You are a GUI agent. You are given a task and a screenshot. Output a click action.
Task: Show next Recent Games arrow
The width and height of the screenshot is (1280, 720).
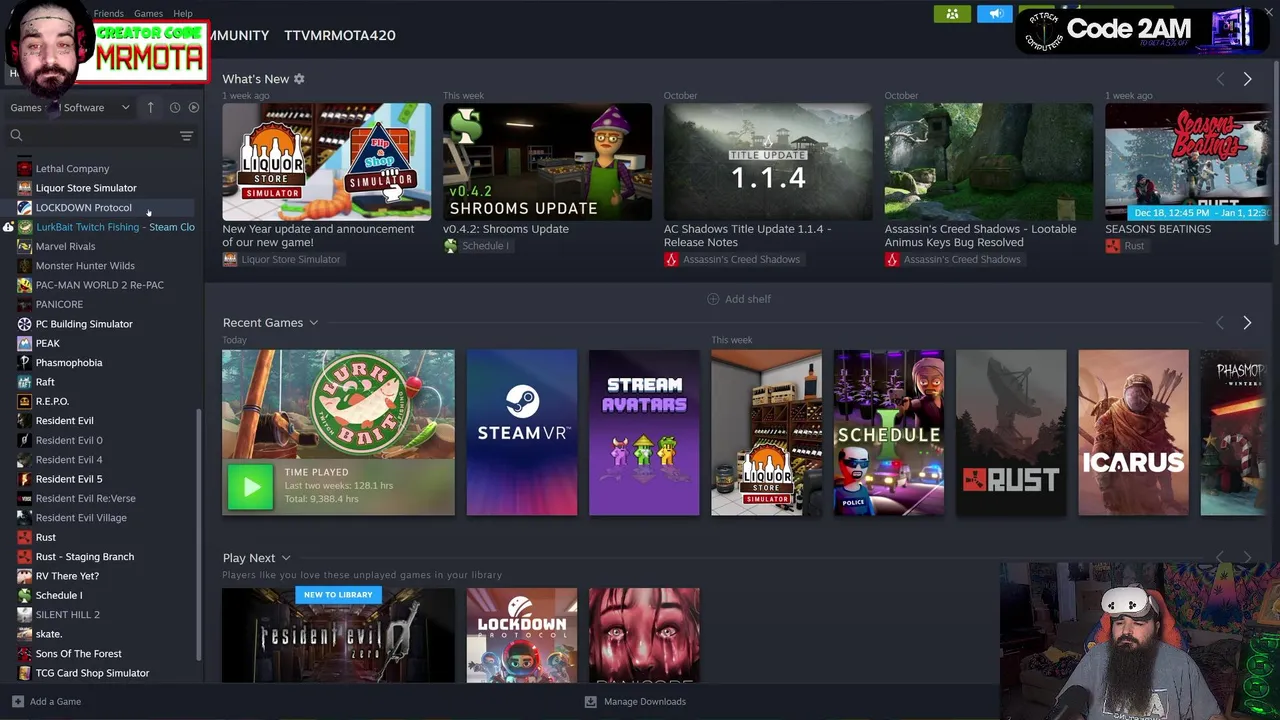click(1247, 323)
